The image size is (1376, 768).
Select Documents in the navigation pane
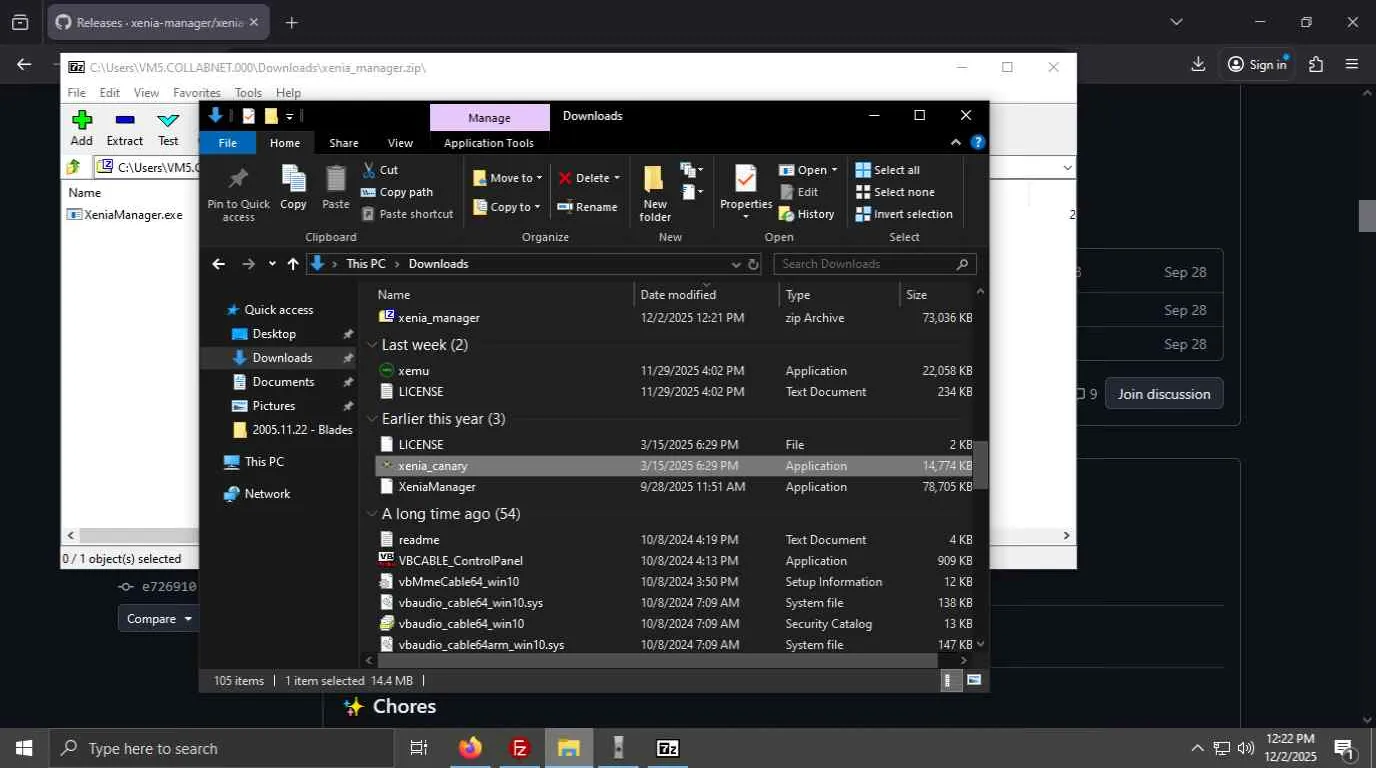pos(283,382)
